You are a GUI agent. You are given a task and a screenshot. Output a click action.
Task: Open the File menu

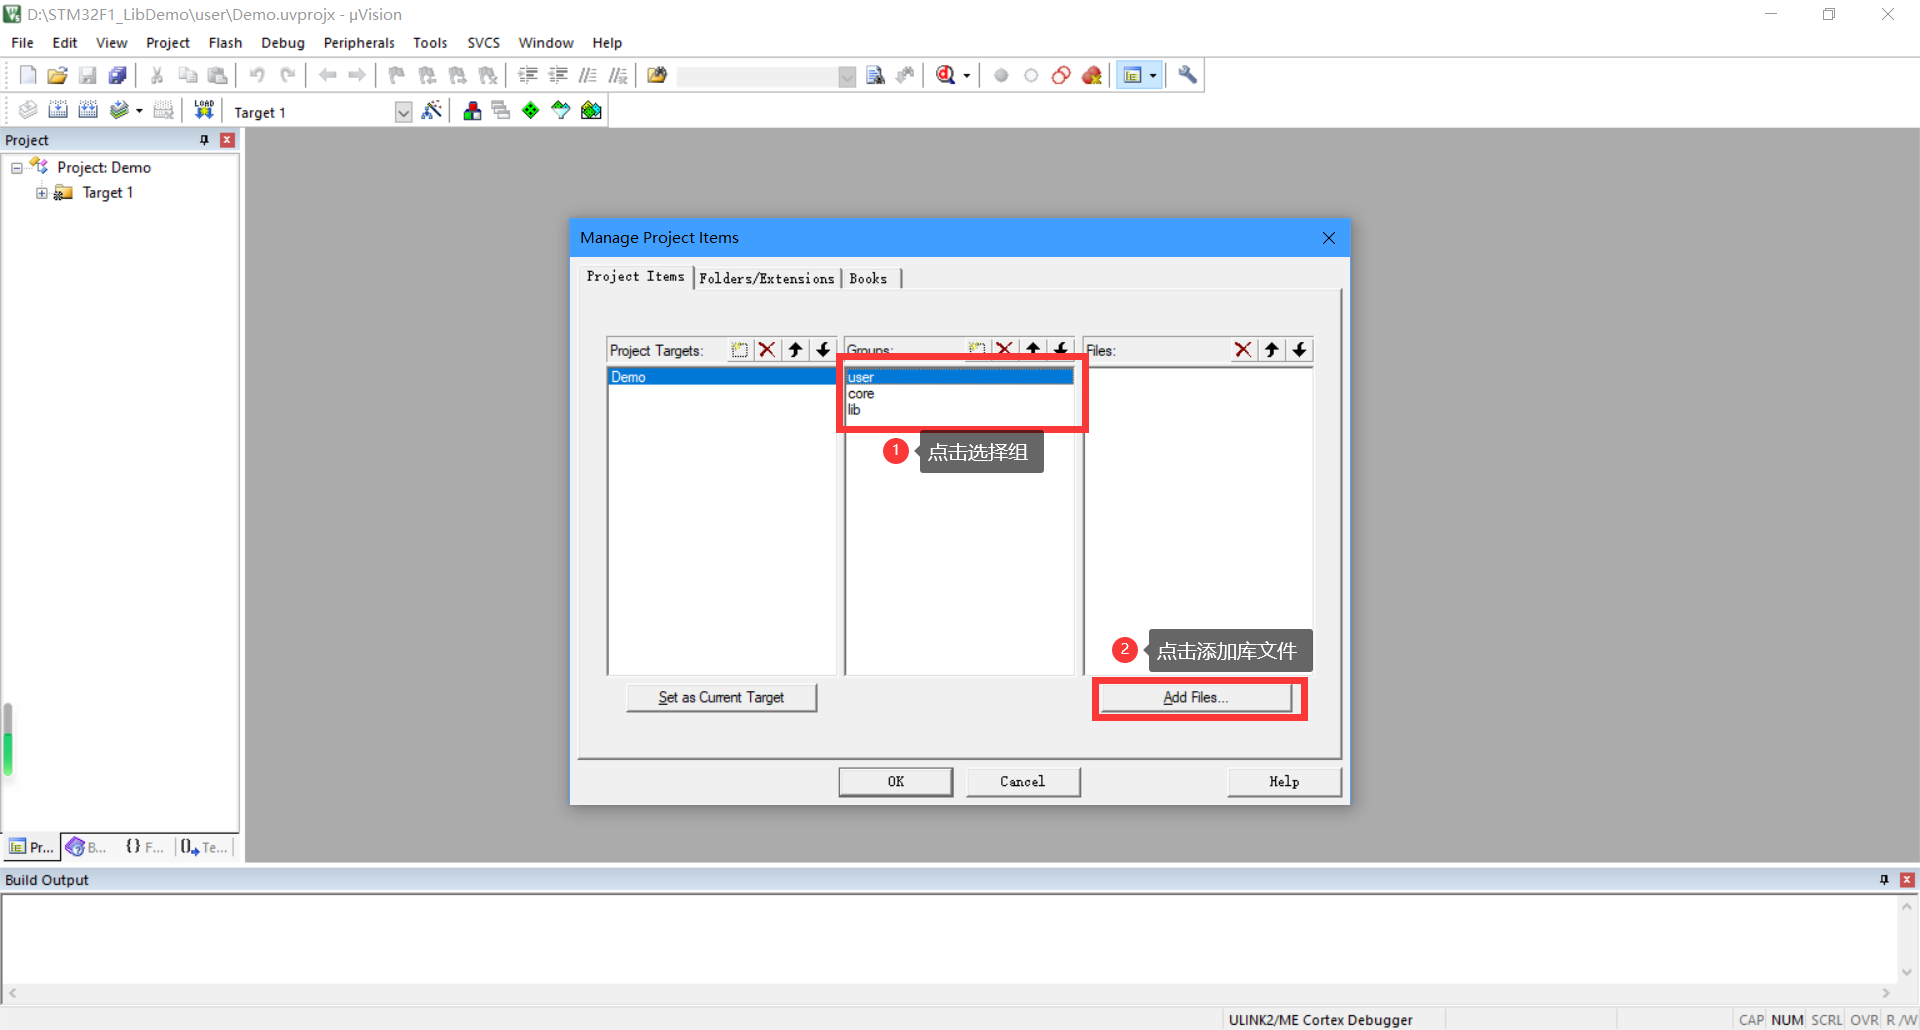[22, 43]
